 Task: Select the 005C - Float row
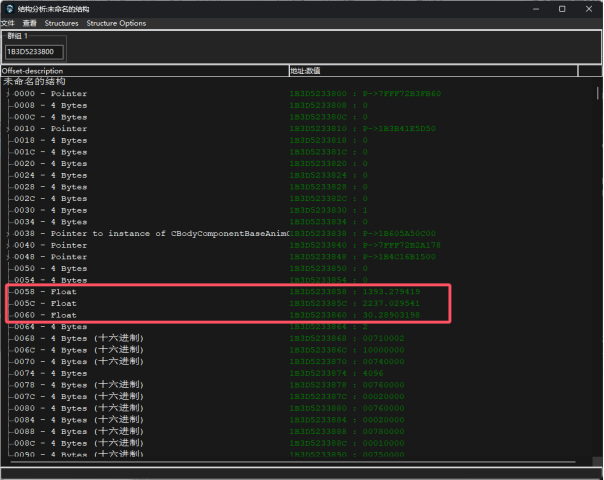[x=60, y=303]
